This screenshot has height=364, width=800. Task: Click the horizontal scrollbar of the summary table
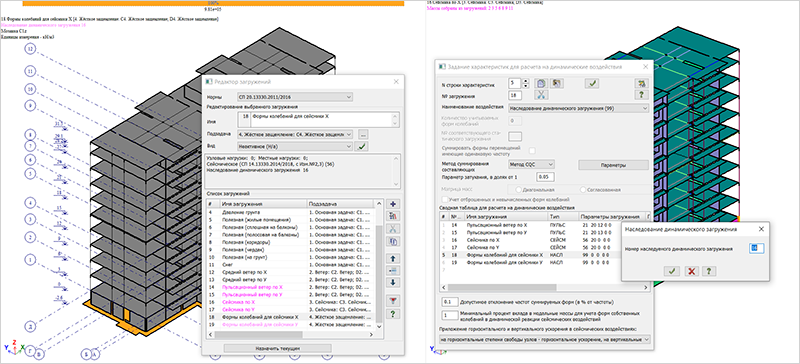click(x=545, y=287)
